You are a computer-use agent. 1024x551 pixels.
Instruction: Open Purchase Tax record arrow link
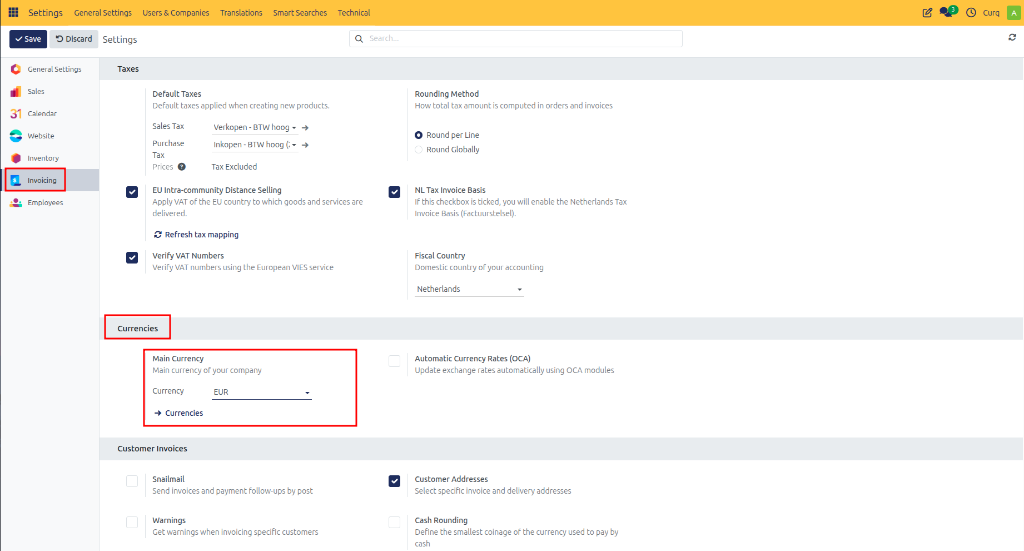[x=305, y=145]
